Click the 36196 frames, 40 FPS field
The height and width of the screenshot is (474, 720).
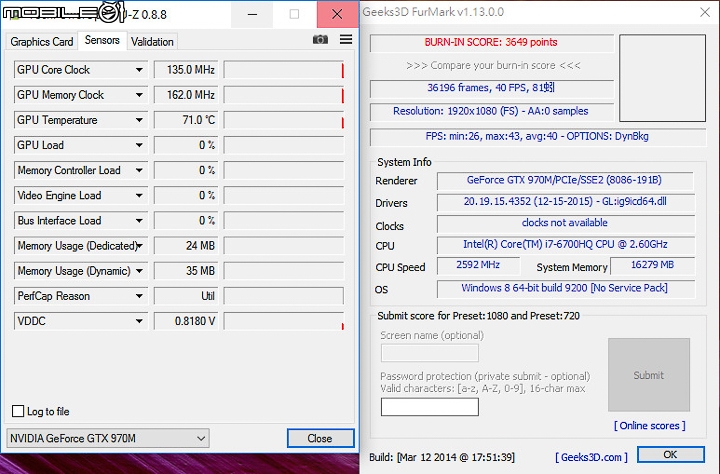coord(492,88)
